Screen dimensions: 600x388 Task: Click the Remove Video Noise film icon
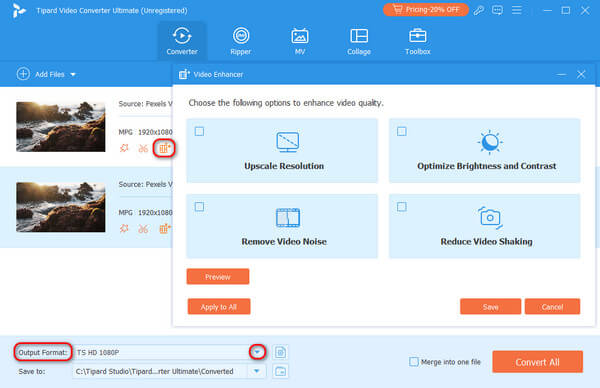(x=288, y=217)
